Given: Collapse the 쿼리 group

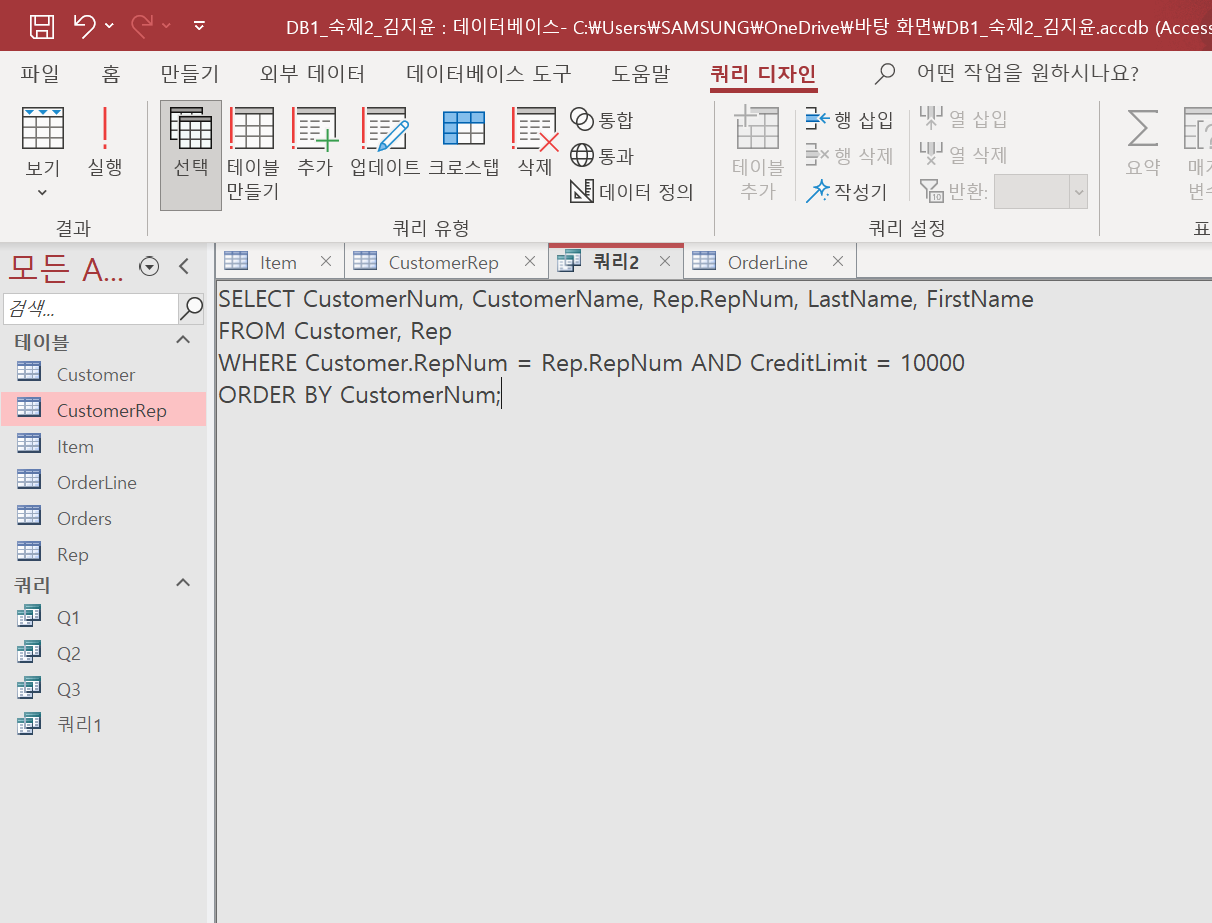Looking at the screenshot, I should tap(183, 583).
